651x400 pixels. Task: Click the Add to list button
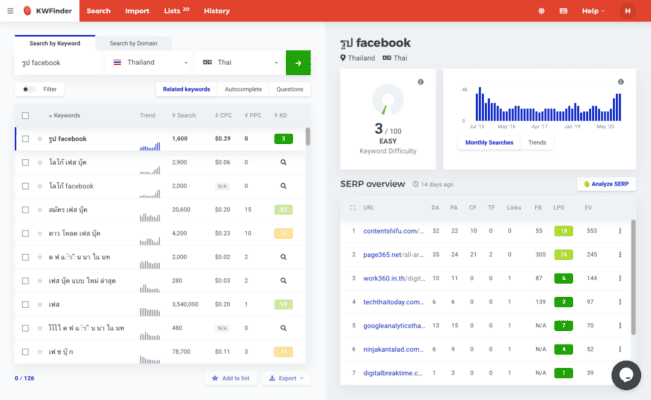coord(230,378)
